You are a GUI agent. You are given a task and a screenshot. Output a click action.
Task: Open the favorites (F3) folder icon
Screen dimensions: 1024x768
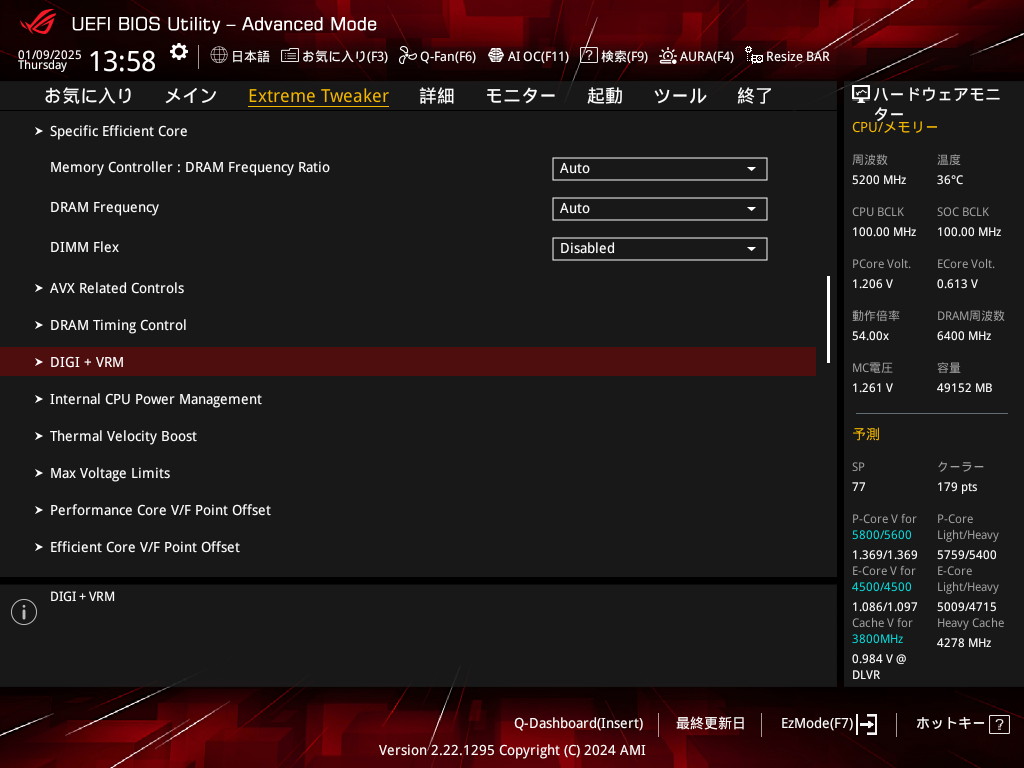point(290,56)
